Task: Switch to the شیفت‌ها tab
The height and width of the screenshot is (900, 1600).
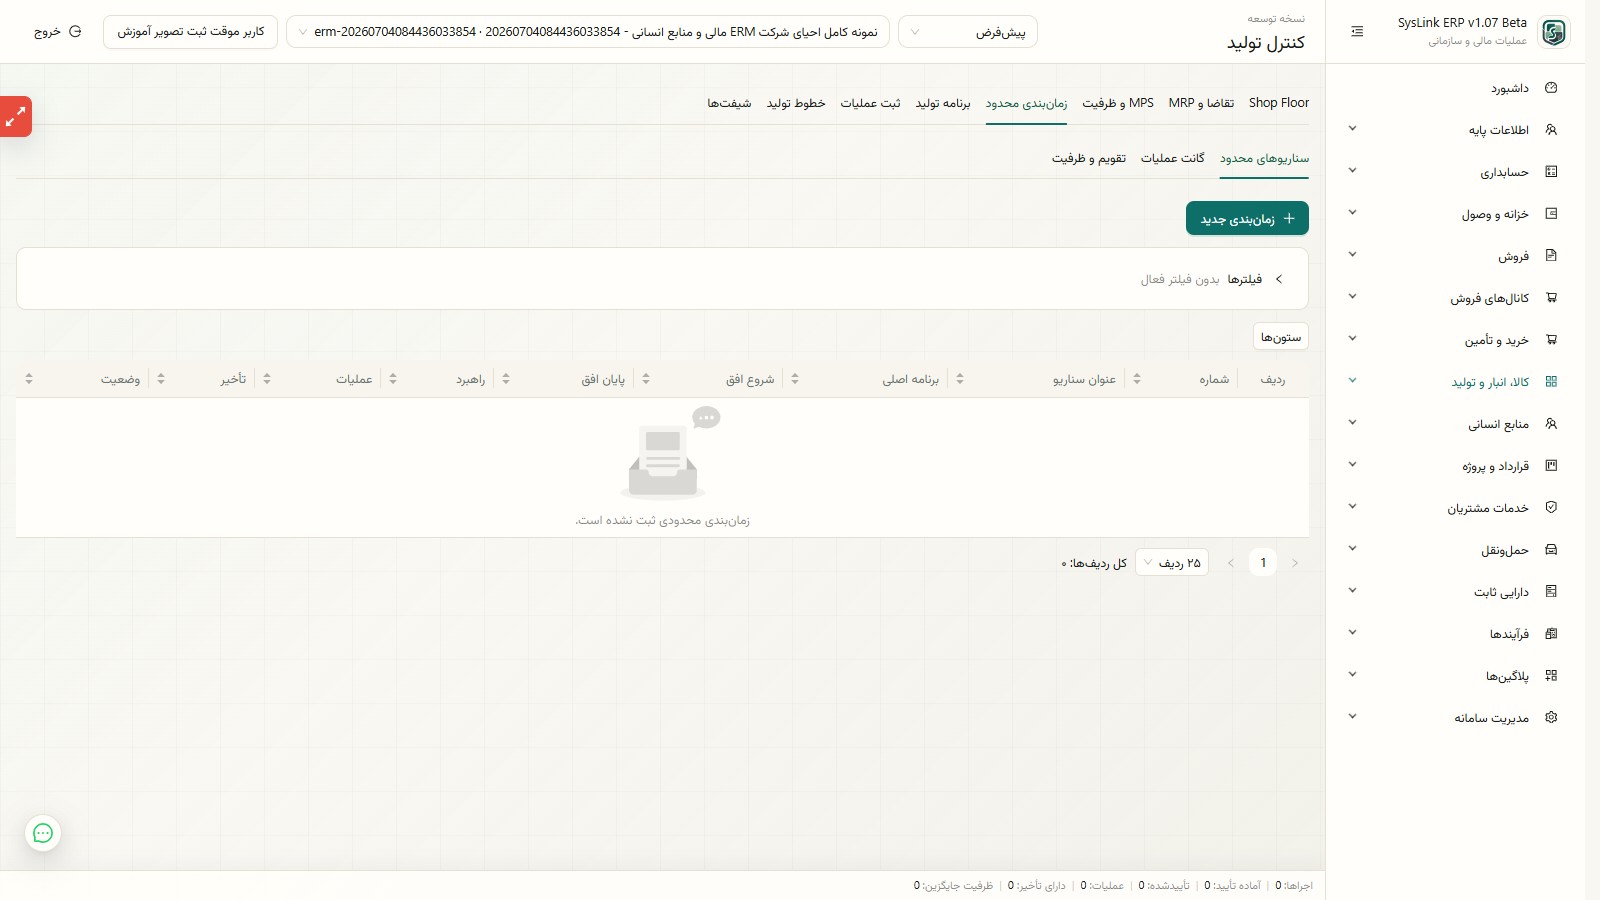Action: tap(729, 103)
